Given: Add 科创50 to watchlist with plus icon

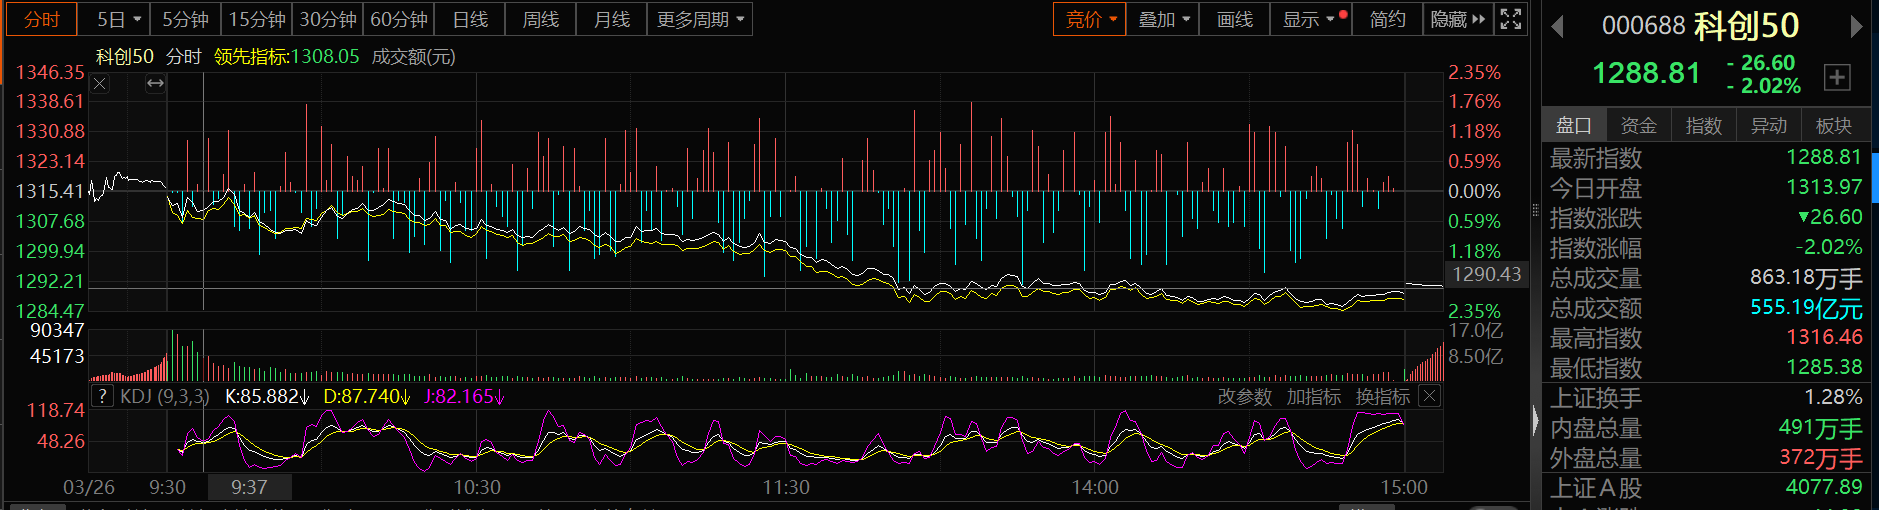Looking at the screenshot, I should click(1837, 77).
